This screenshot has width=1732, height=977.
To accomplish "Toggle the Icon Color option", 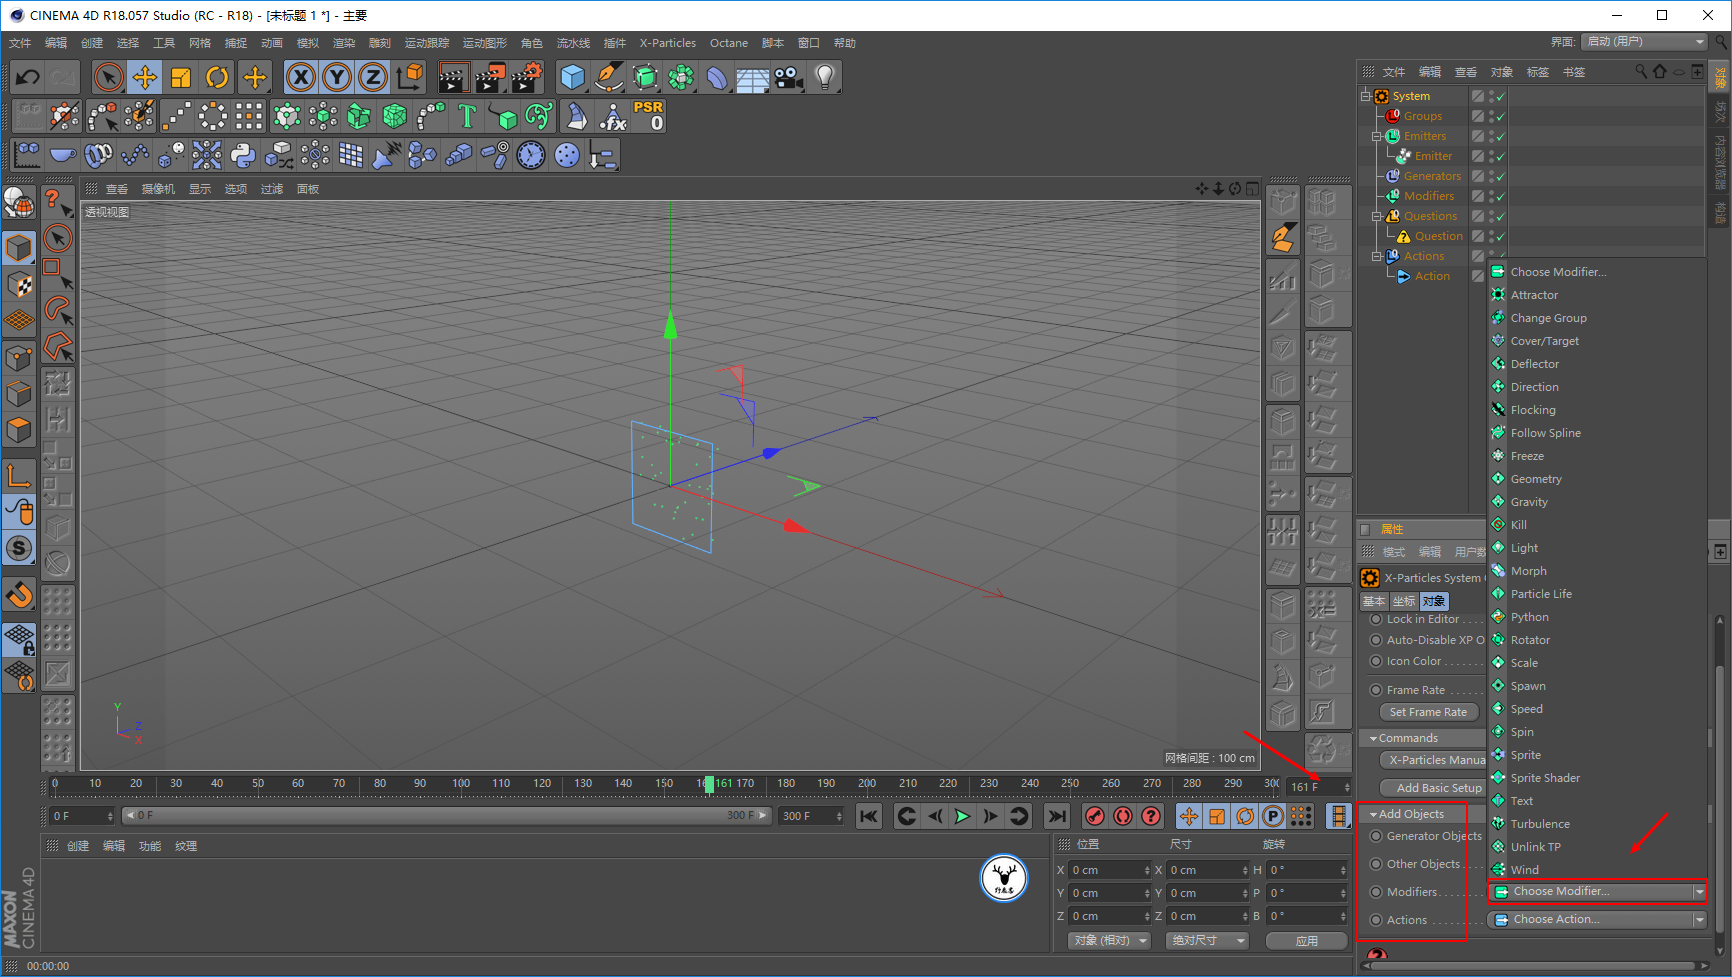I will (x=1376, y=661).
